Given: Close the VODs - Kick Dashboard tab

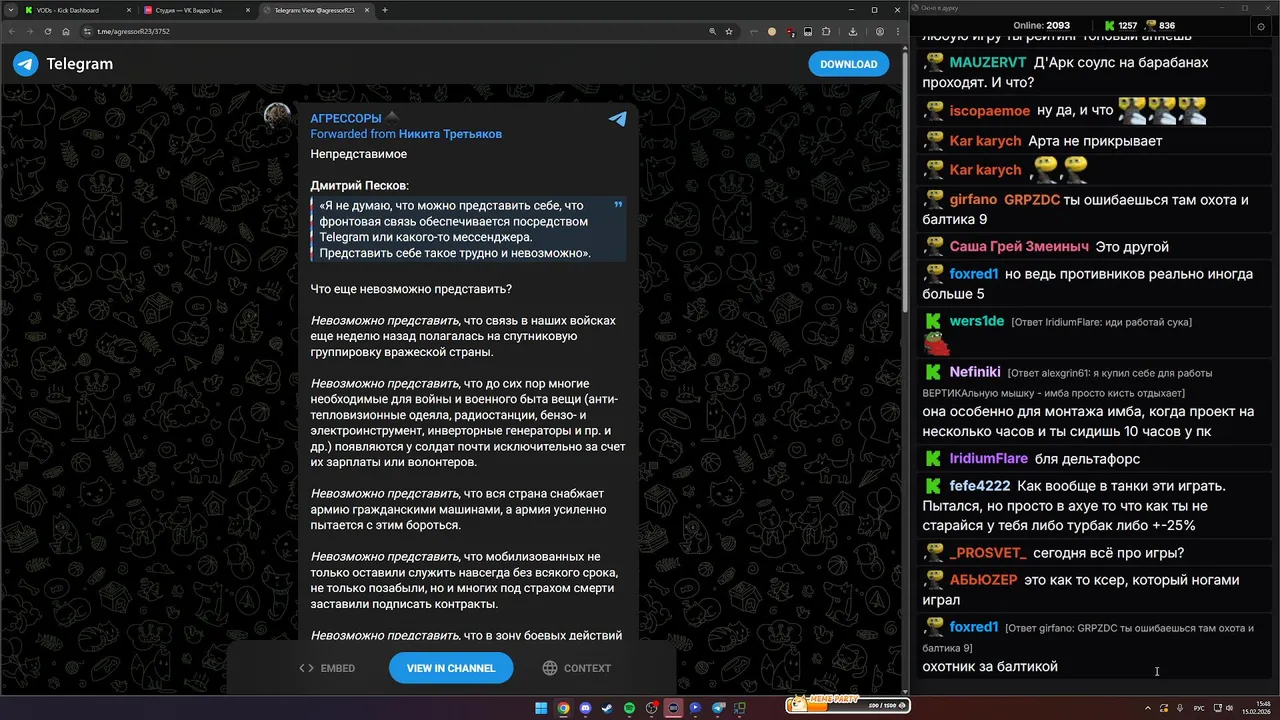Looking at the screenshot, I should [x=129, y=10].
